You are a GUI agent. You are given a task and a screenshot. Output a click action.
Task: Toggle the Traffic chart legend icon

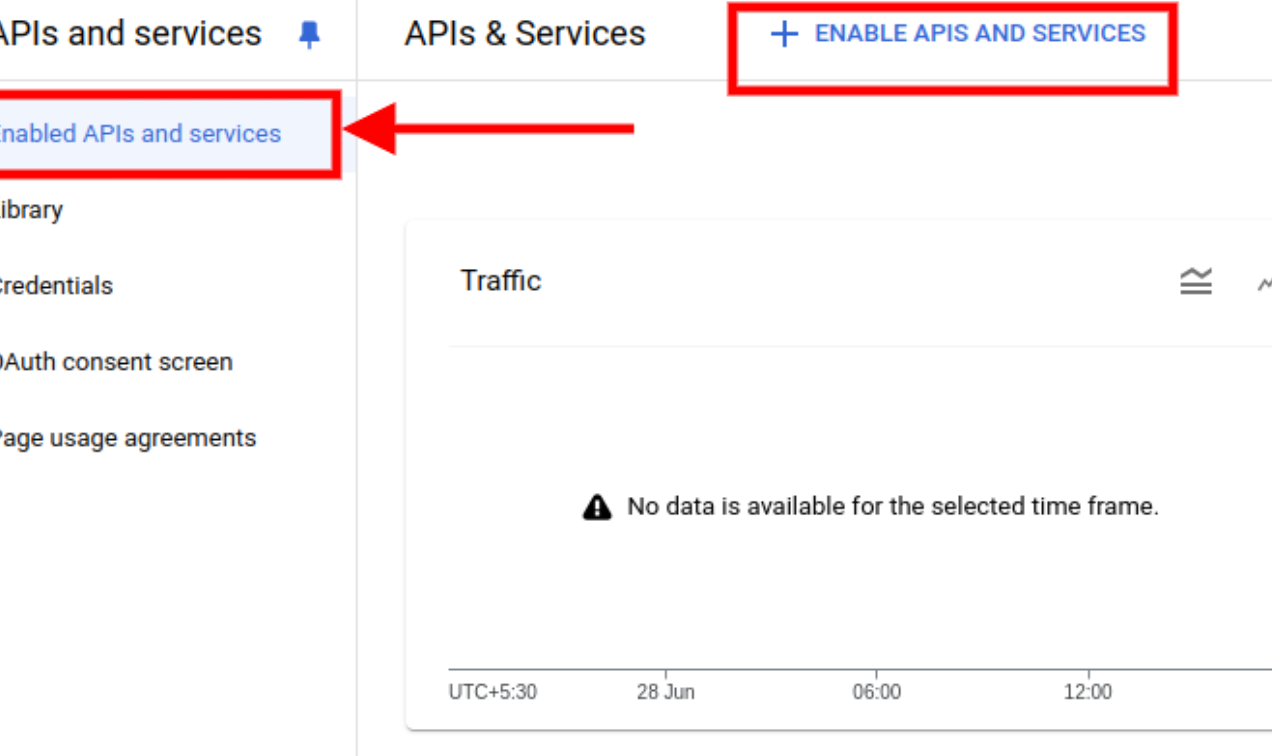[x=1196, y=282]
